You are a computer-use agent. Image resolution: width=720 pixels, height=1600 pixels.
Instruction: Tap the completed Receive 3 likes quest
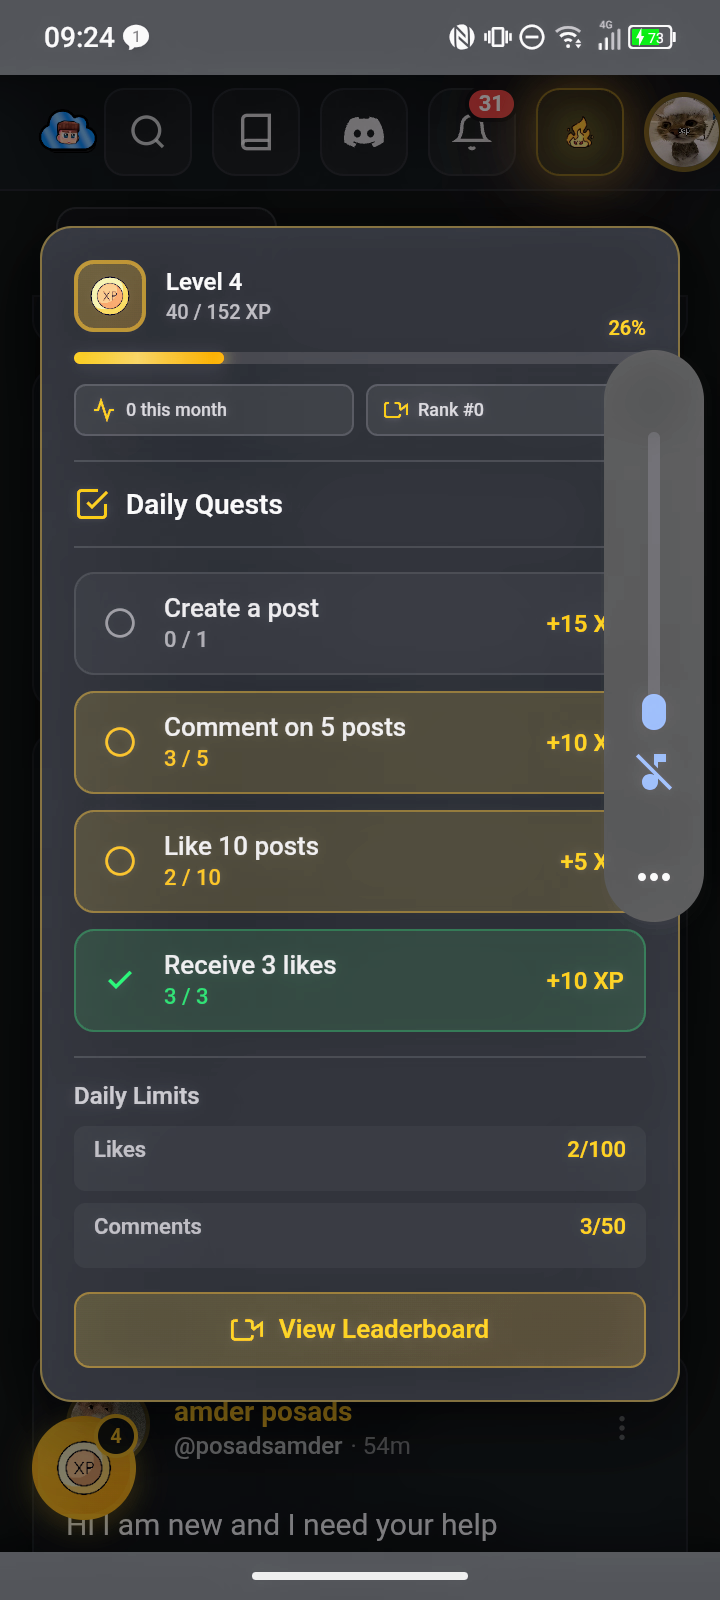360,980
